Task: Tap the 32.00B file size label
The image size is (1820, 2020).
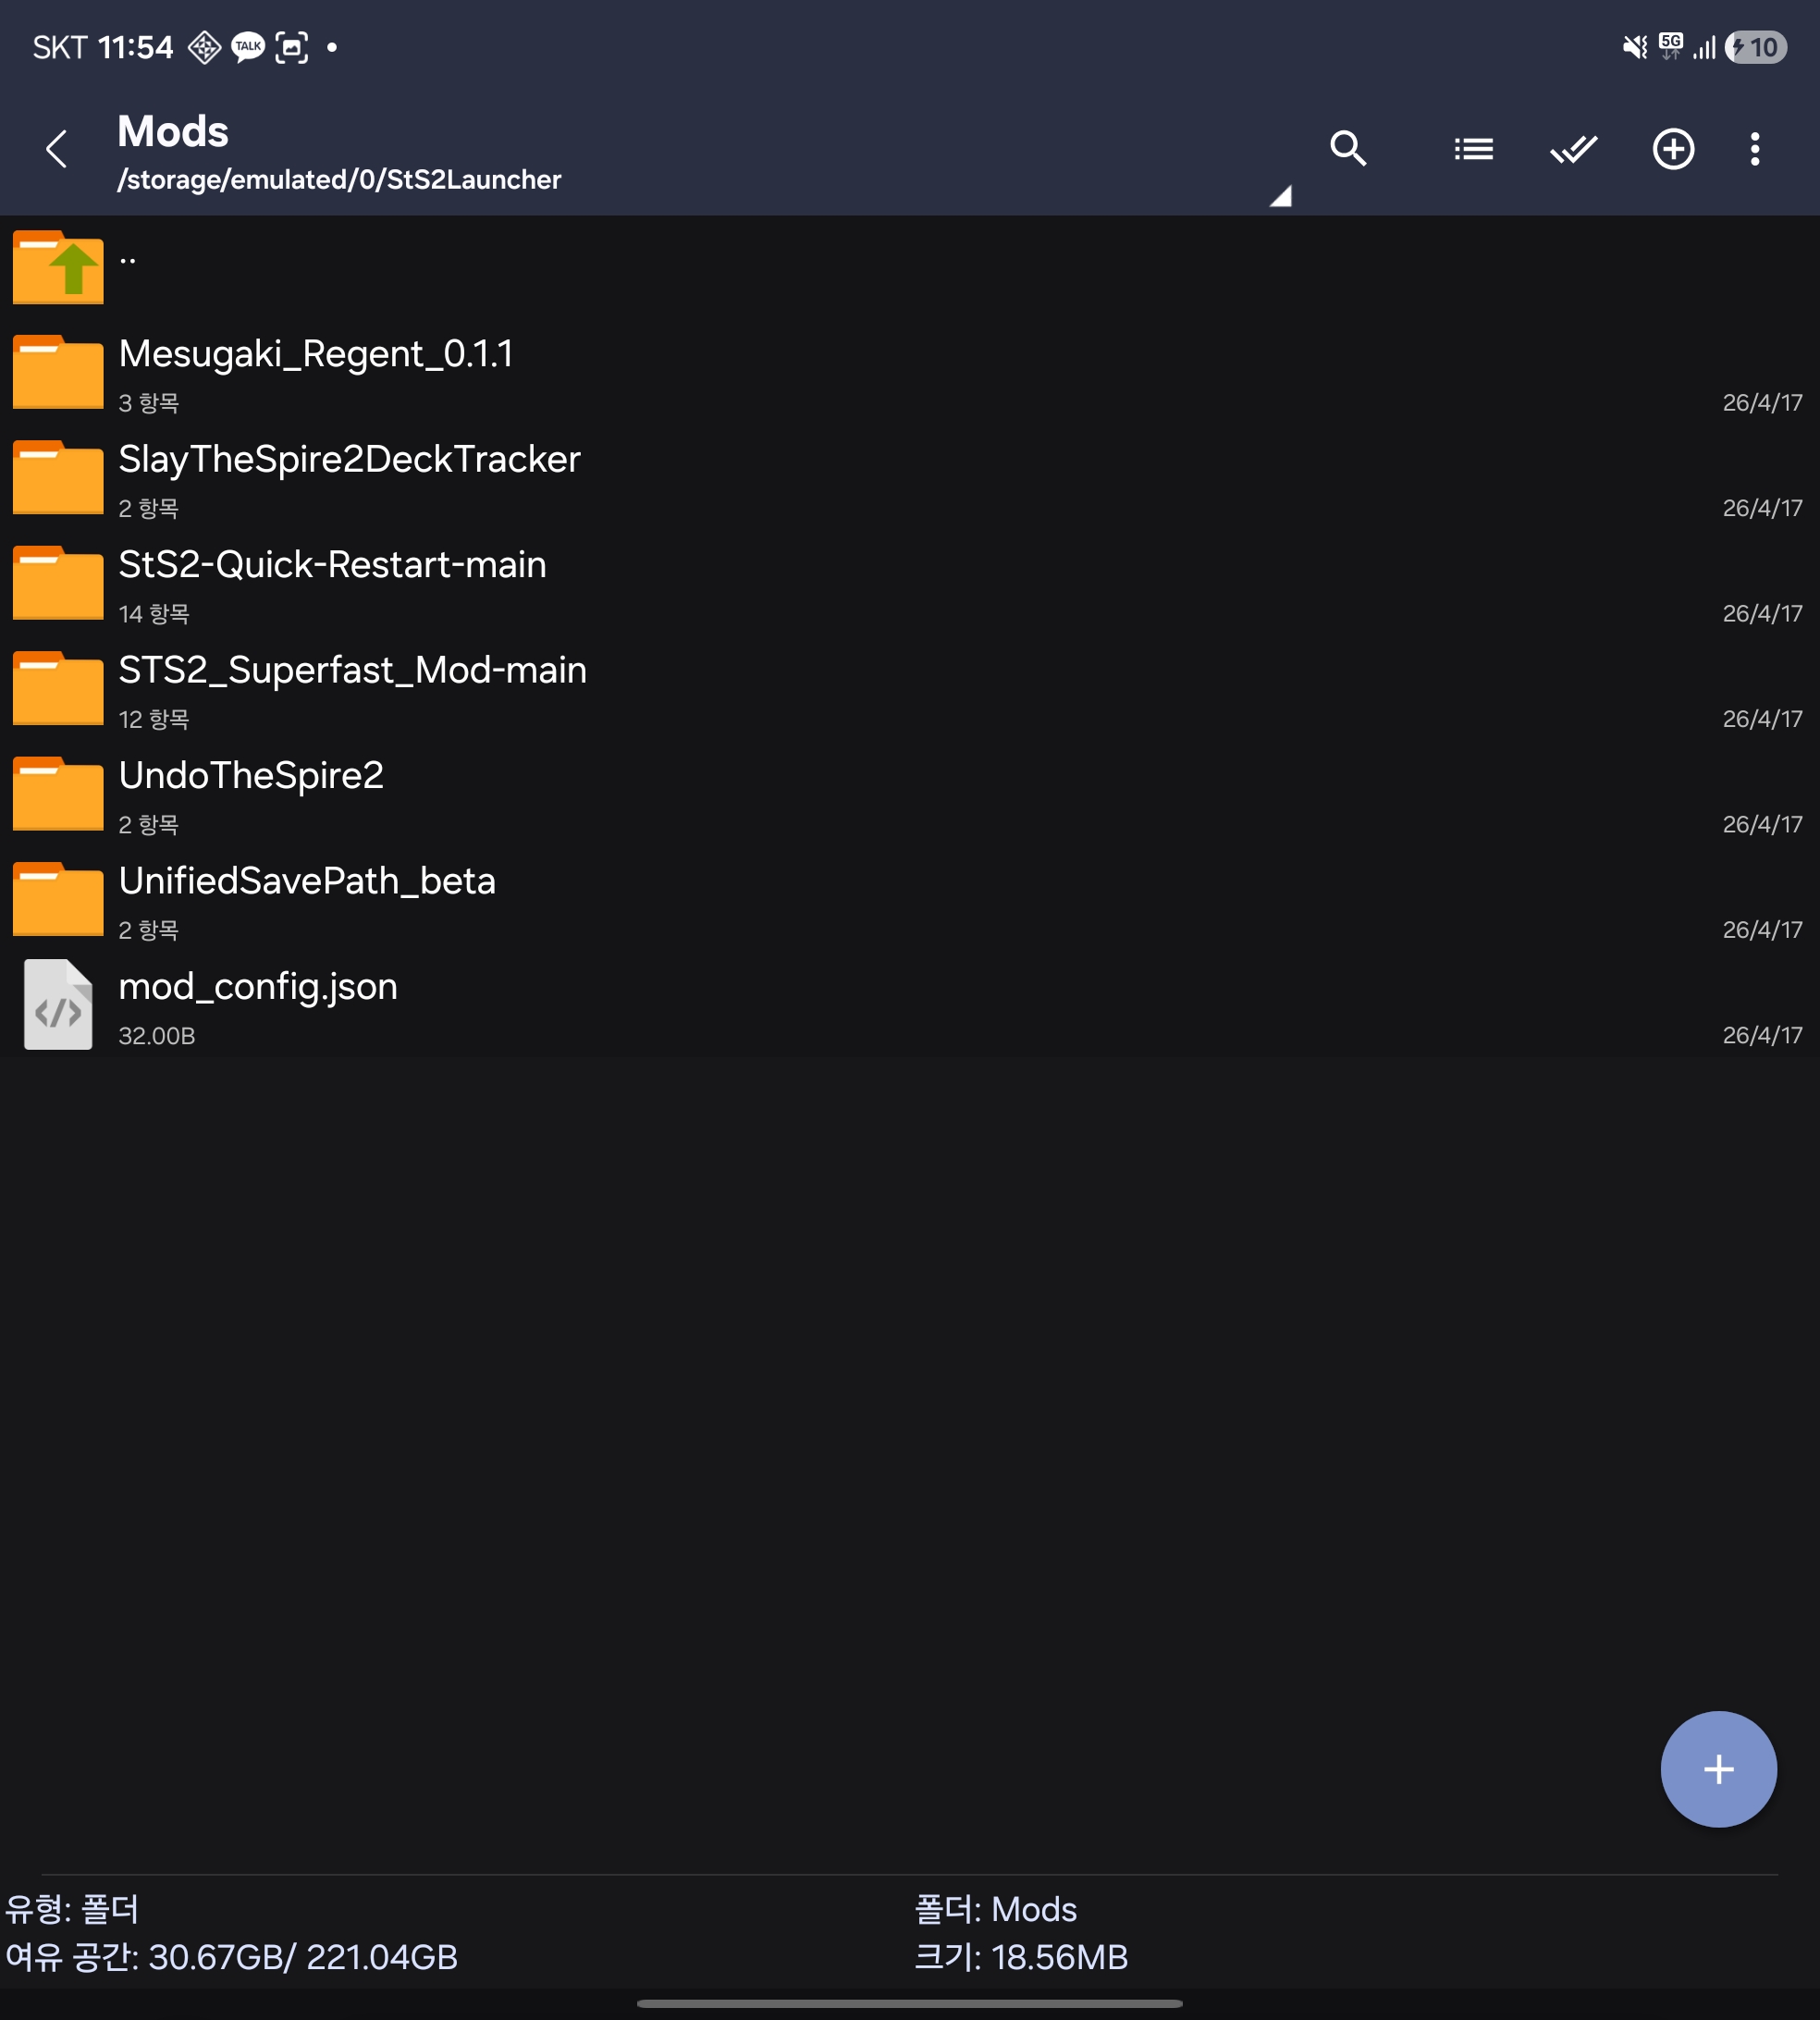Action: (157, 1036)
